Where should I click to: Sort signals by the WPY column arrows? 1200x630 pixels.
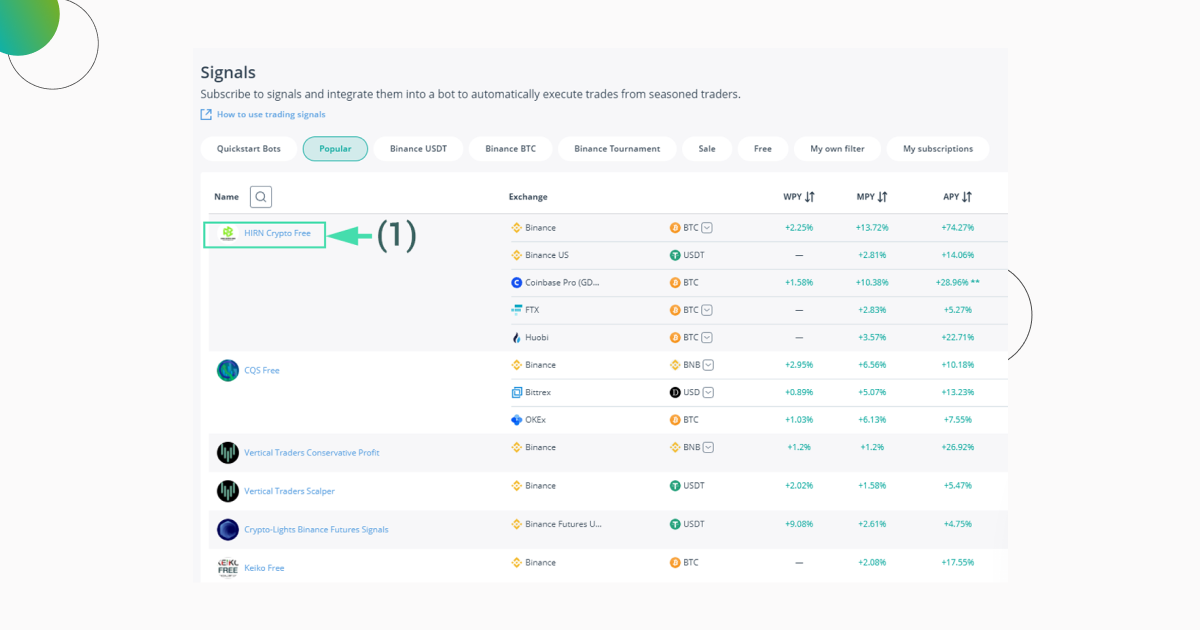(810, 197)
